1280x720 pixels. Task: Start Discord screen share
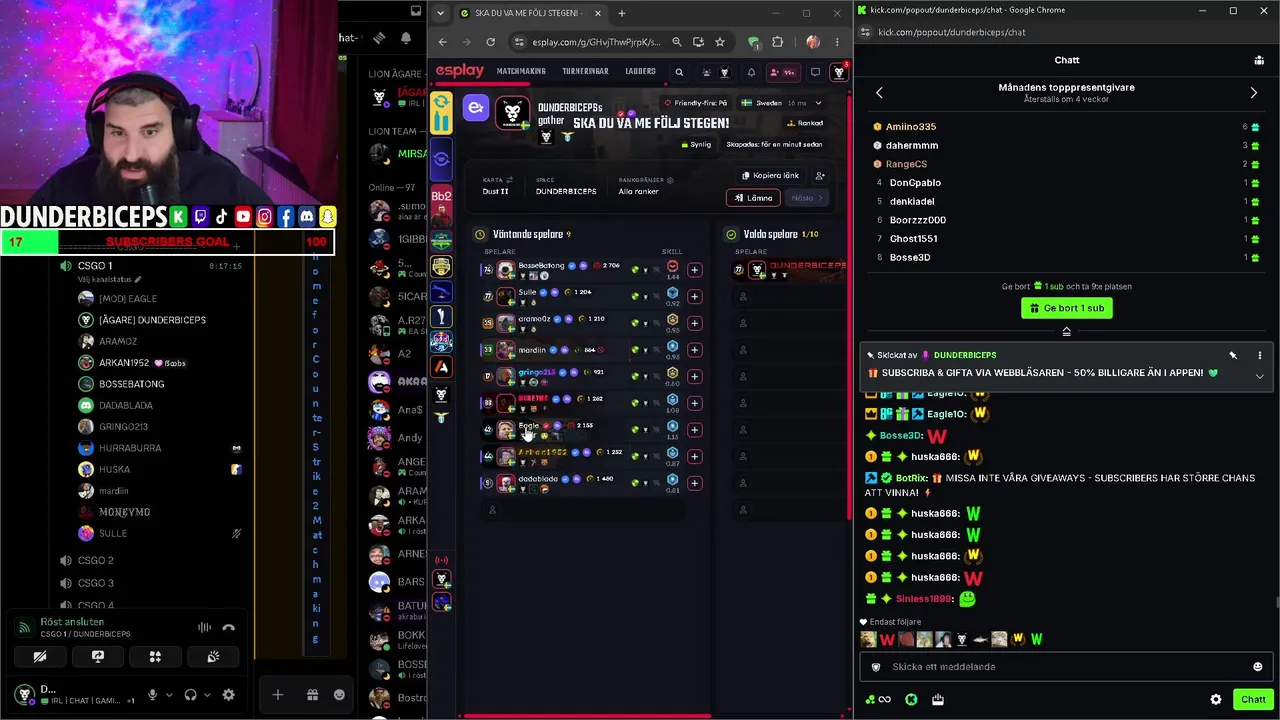97,657
